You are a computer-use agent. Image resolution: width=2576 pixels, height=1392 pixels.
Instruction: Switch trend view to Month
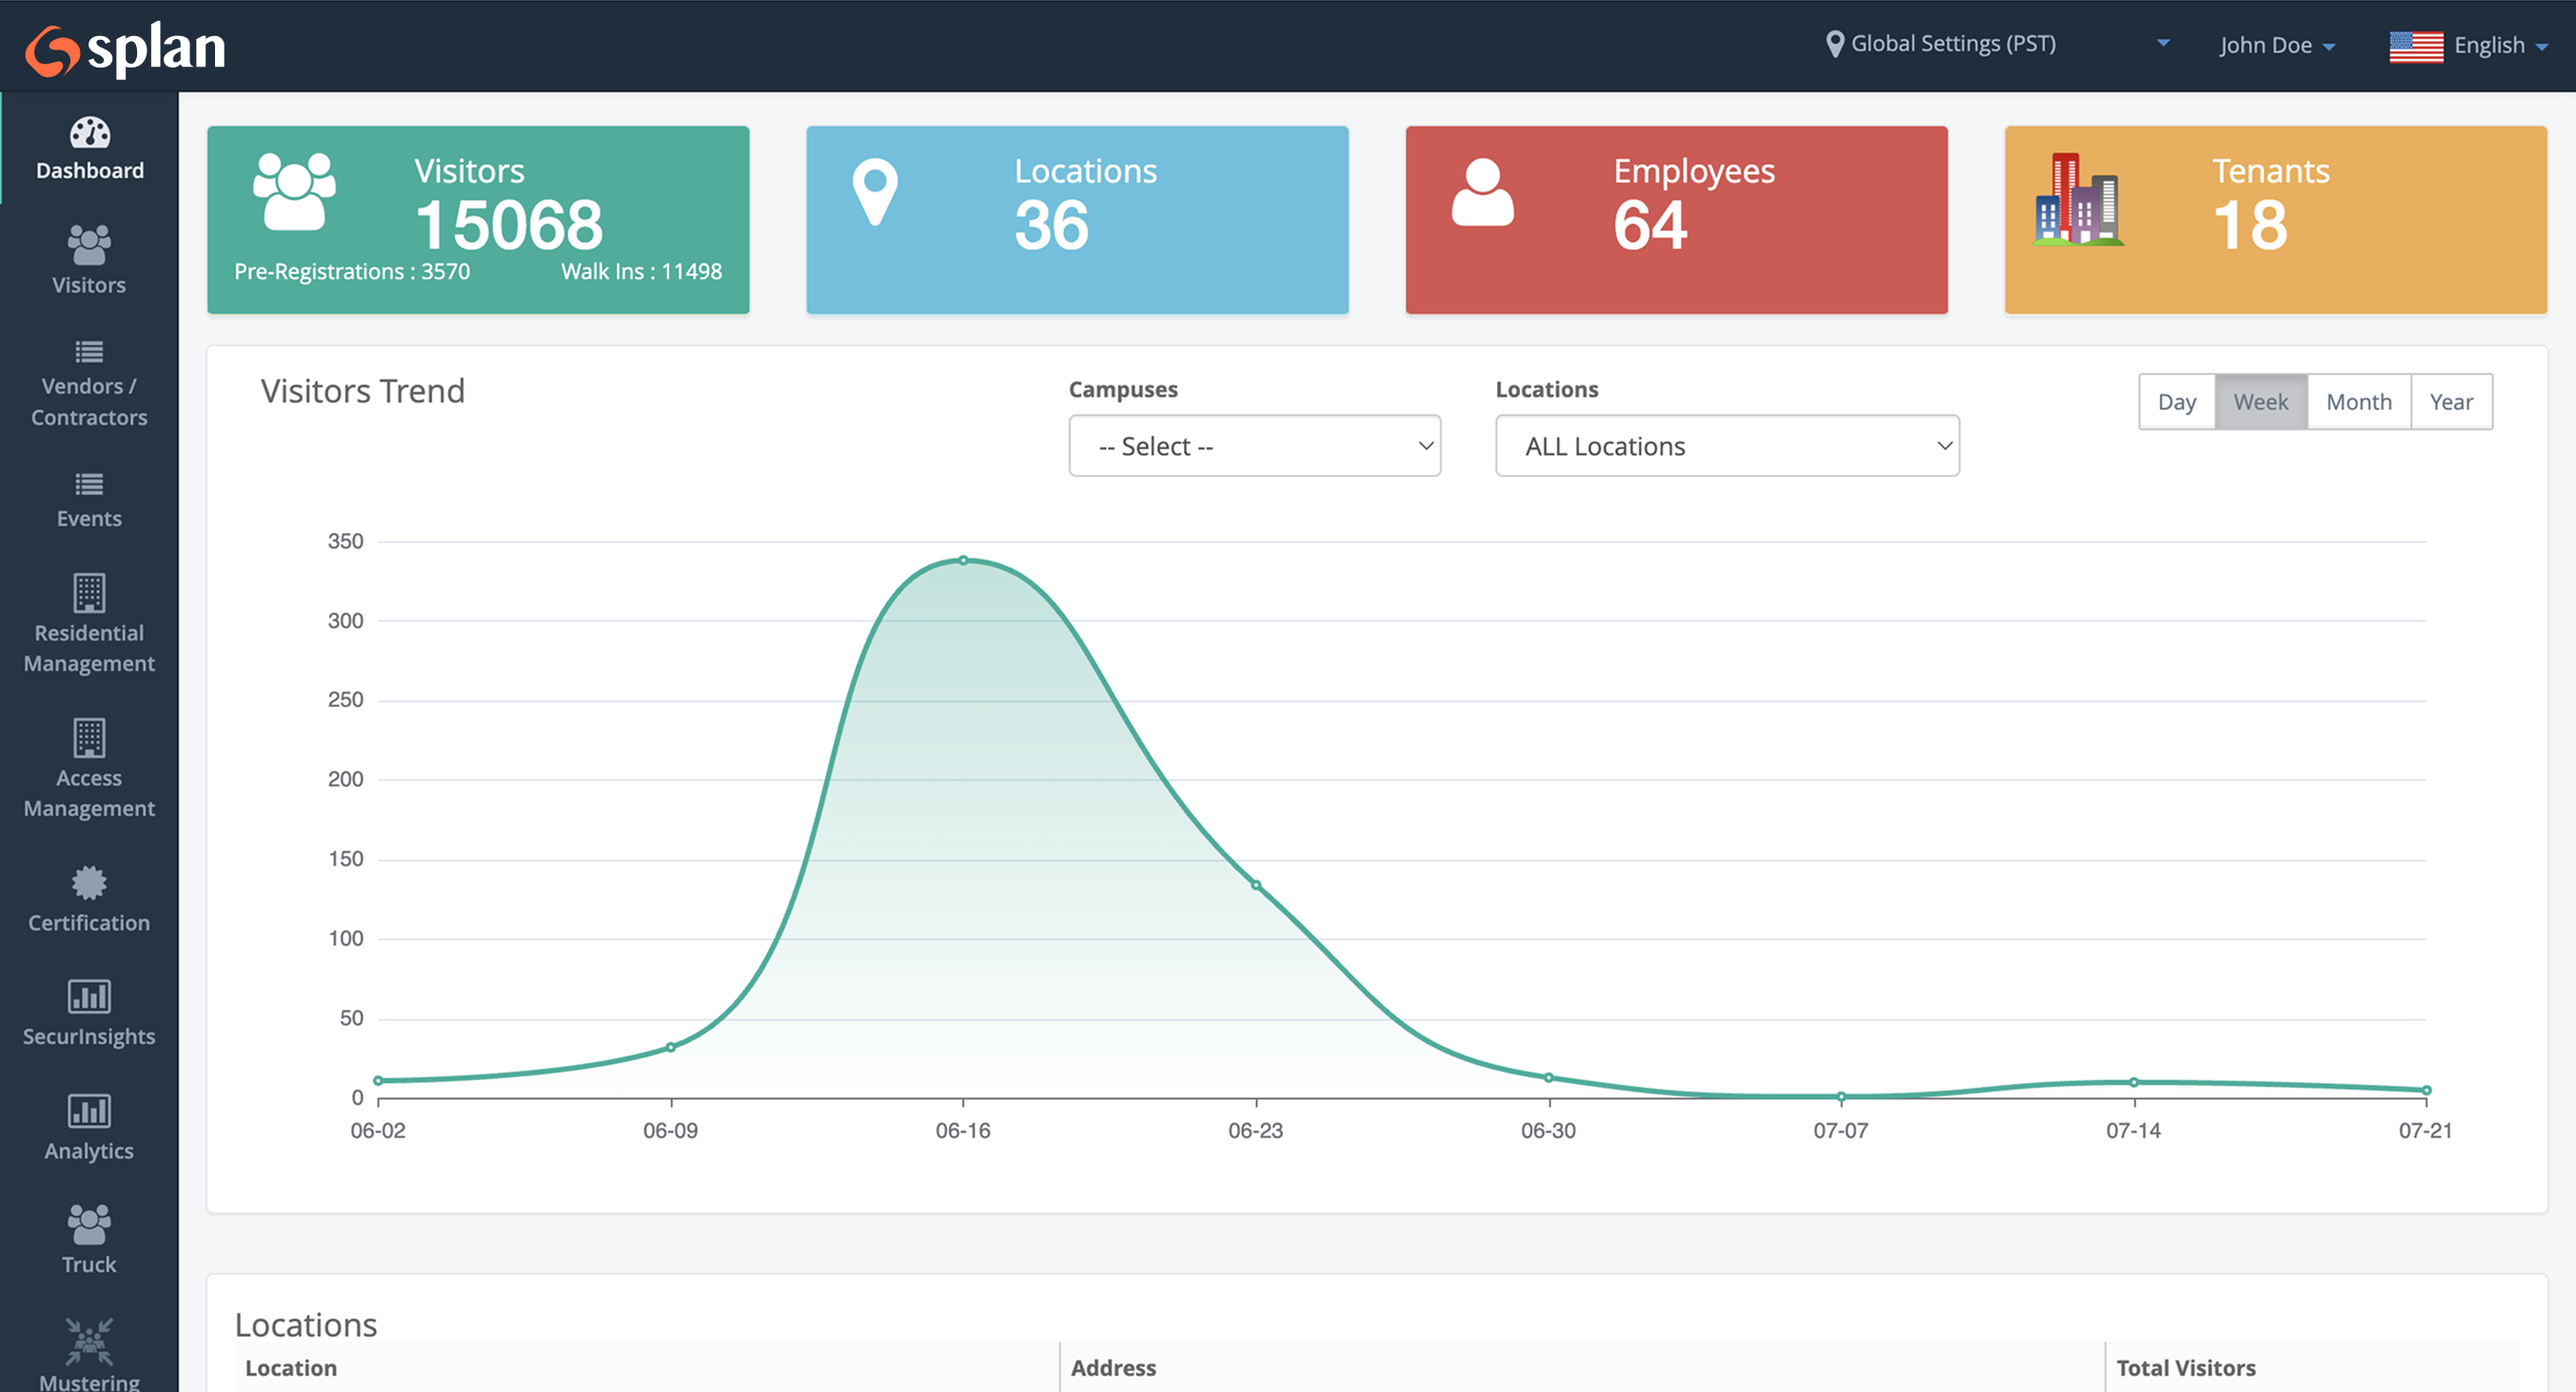pos(2358,402)
